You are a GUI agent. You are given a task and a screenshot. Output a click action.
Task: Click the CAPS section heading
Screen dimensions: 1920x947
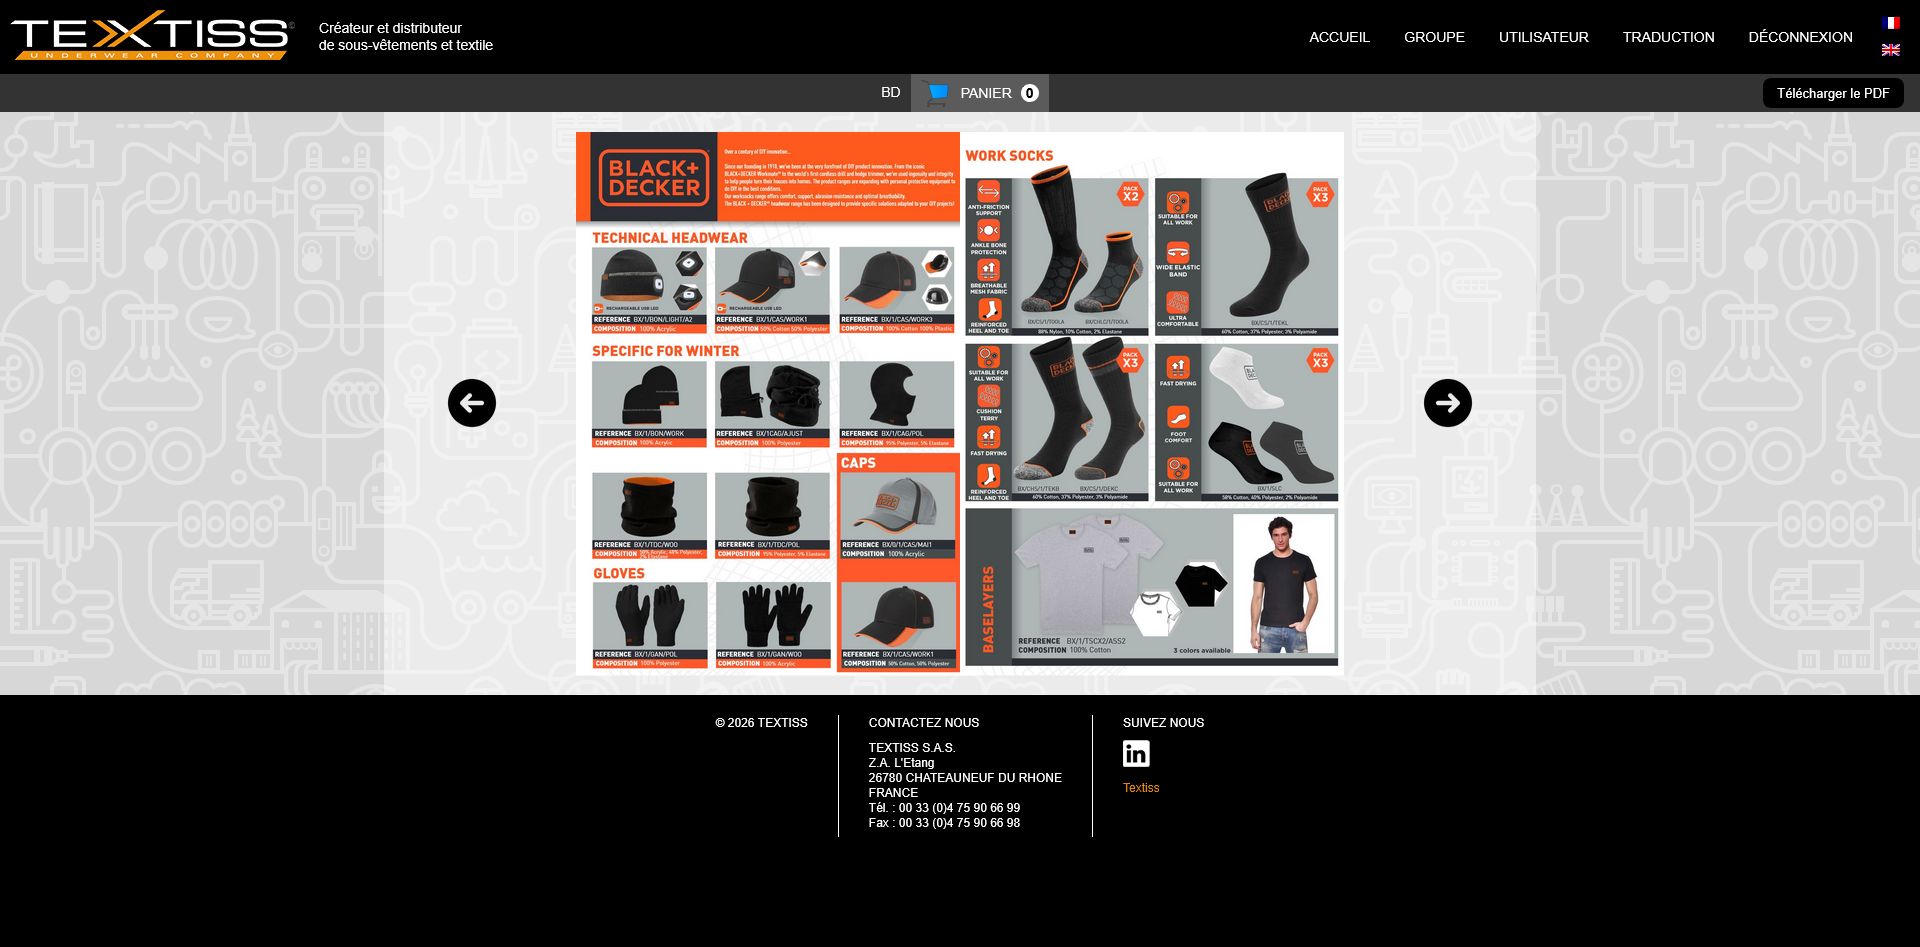[858, 463]
